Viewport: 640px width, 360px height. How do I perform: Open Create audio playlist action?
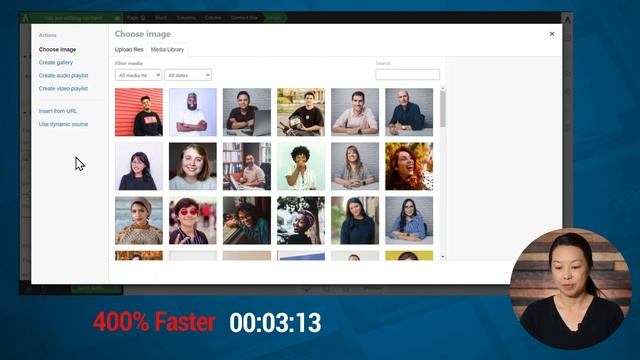pyautogui.click(x=63, y=76)
